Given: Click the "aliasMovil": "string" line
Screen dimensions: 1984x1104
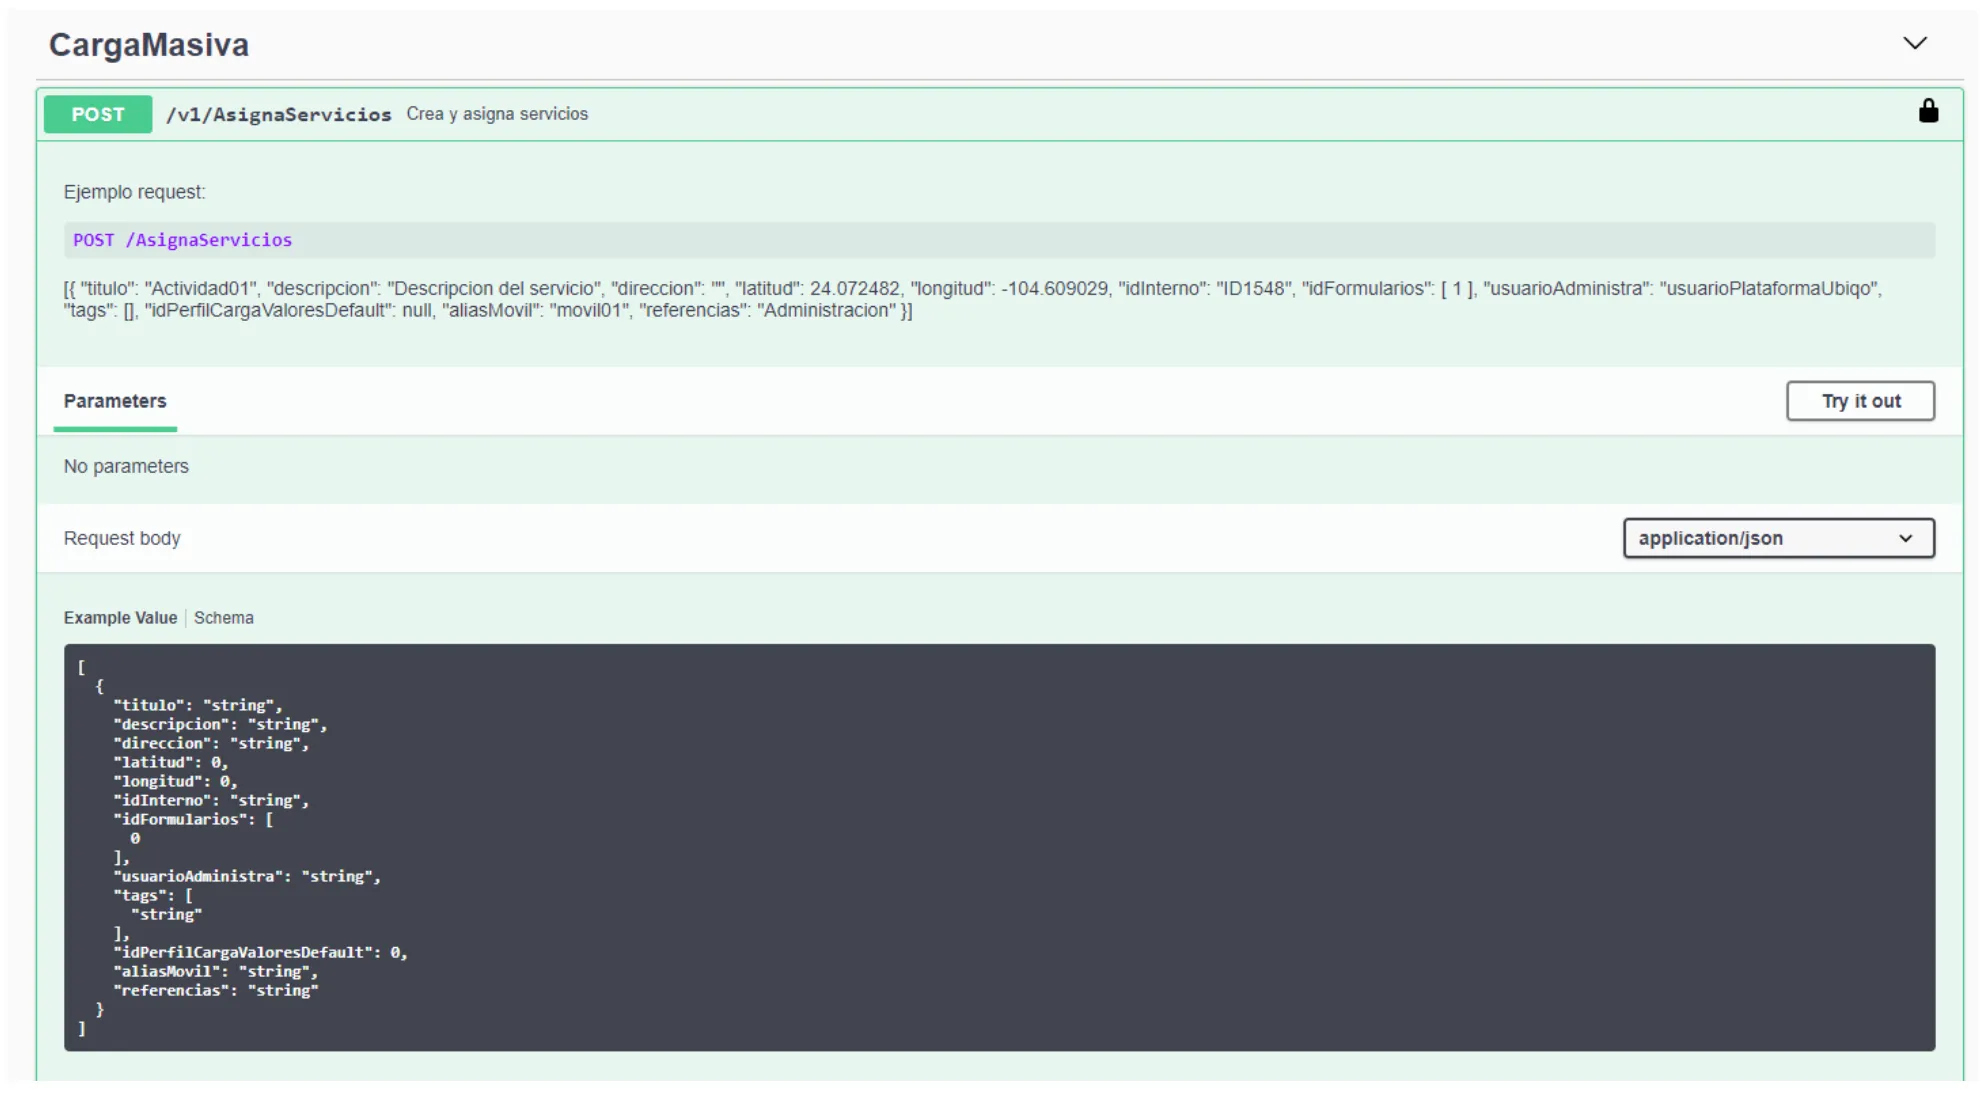Looking at the screenshot, I should (x=216, y=971).
